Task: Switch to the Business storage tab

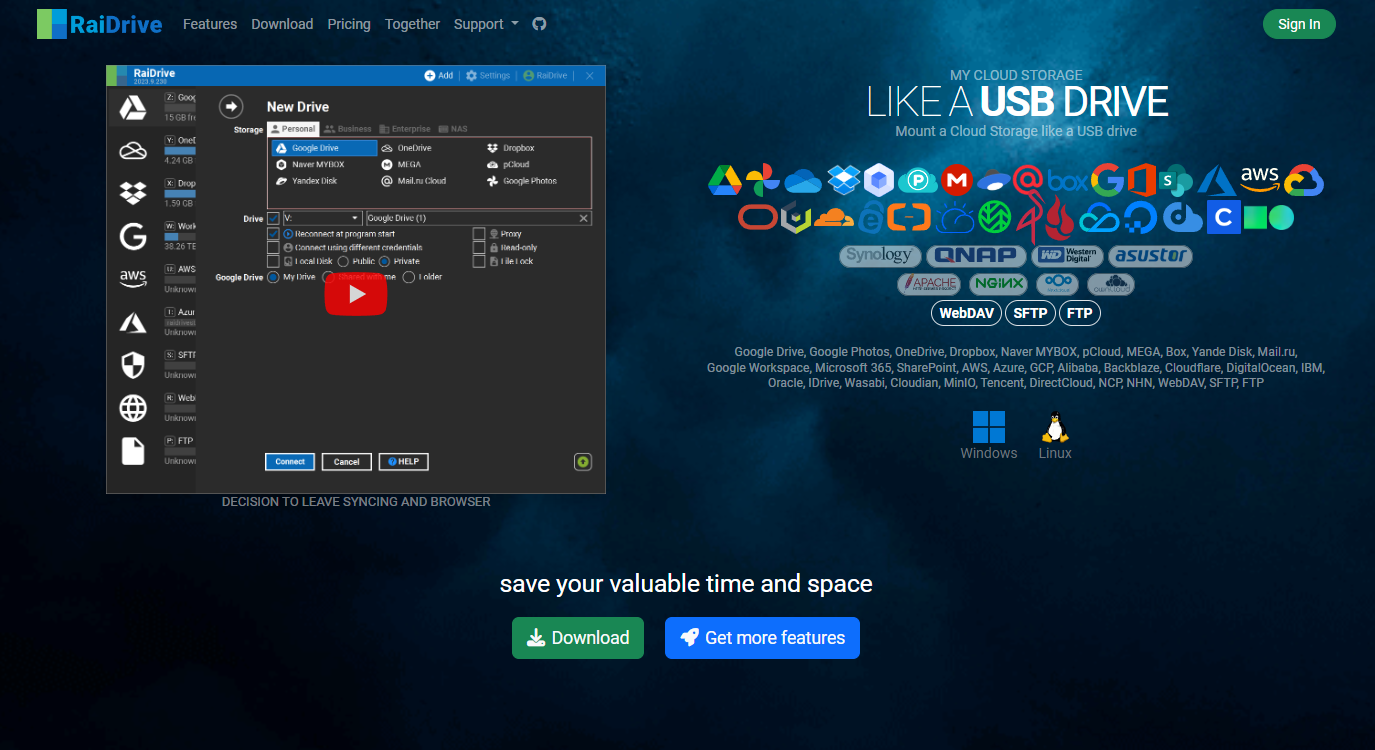Action: (x=347, y=129)
